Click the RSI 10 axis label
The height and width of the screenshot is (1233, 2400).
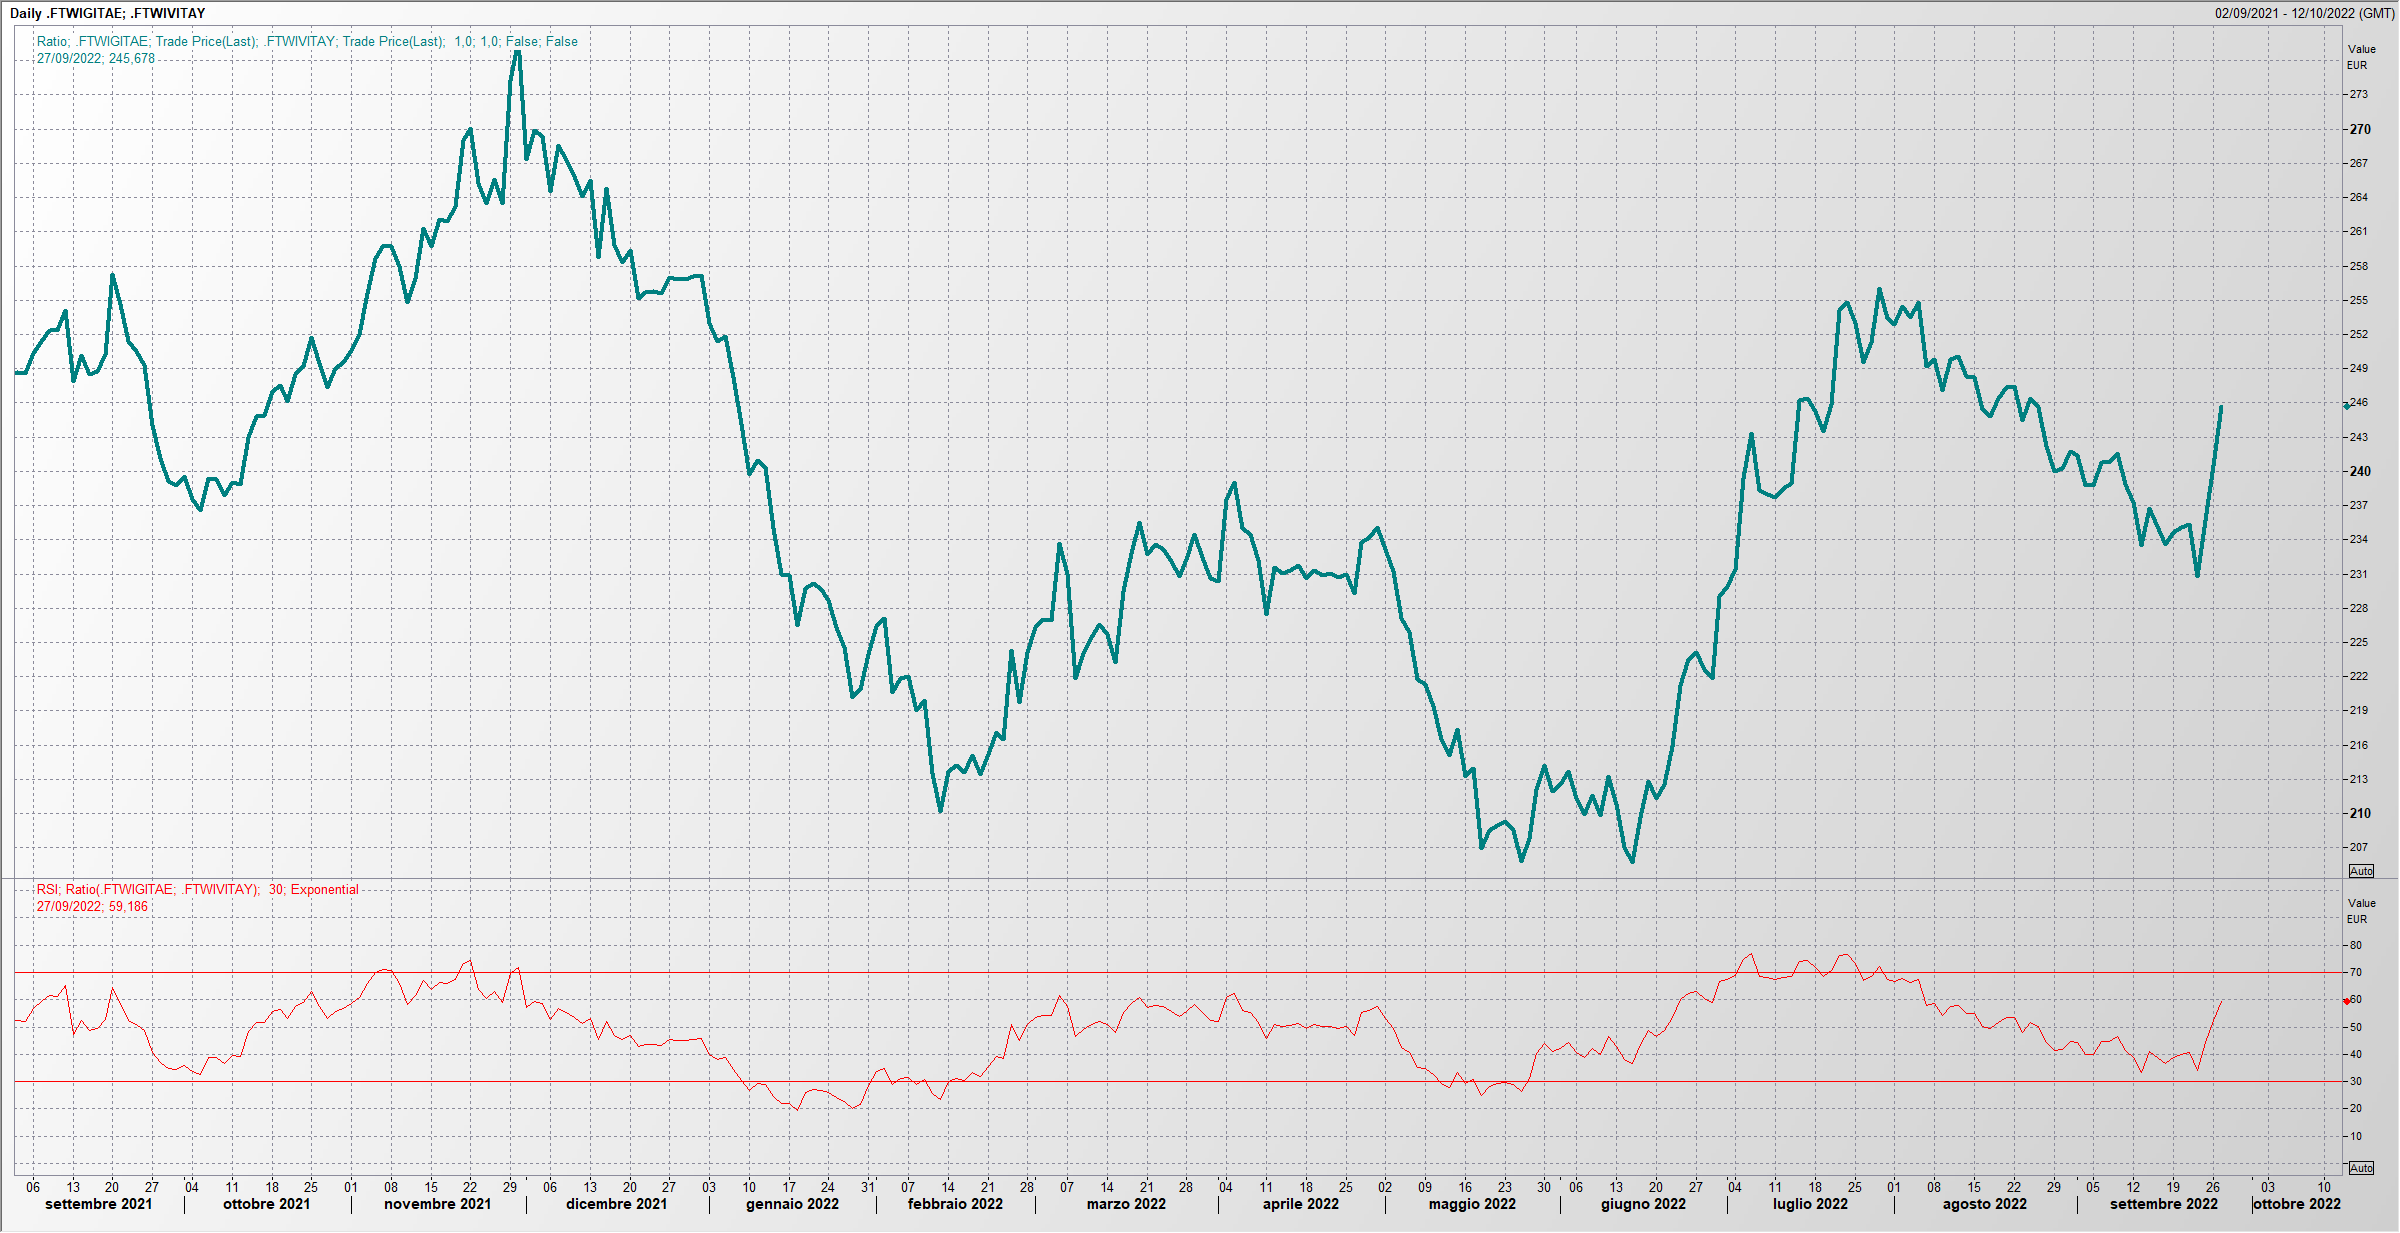coord(2356,1136)
